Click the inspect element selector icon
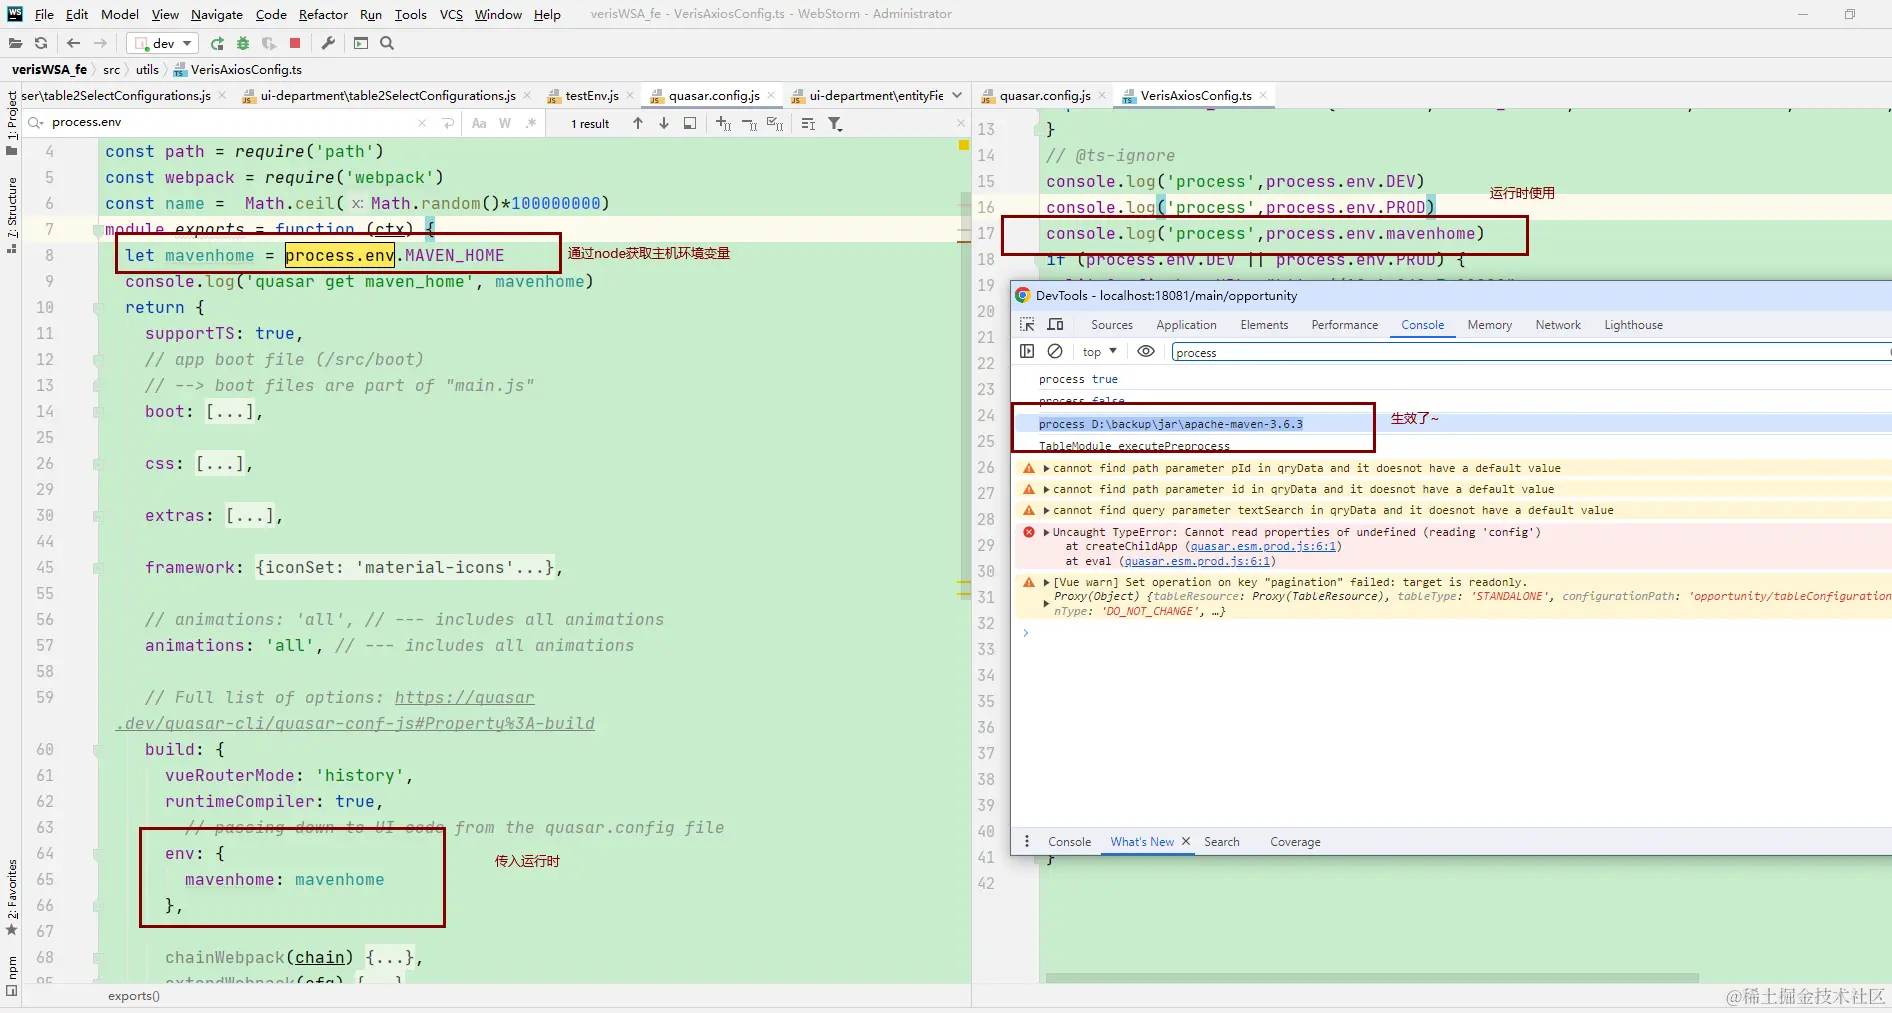Image resolution: width=1892 pixels, height=1013 pixels. point(1027,325)
